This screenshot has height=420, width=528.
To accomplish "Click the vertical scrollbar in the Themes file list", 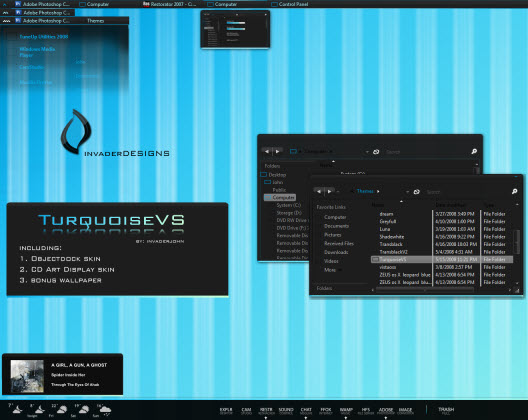I will 517,241.
